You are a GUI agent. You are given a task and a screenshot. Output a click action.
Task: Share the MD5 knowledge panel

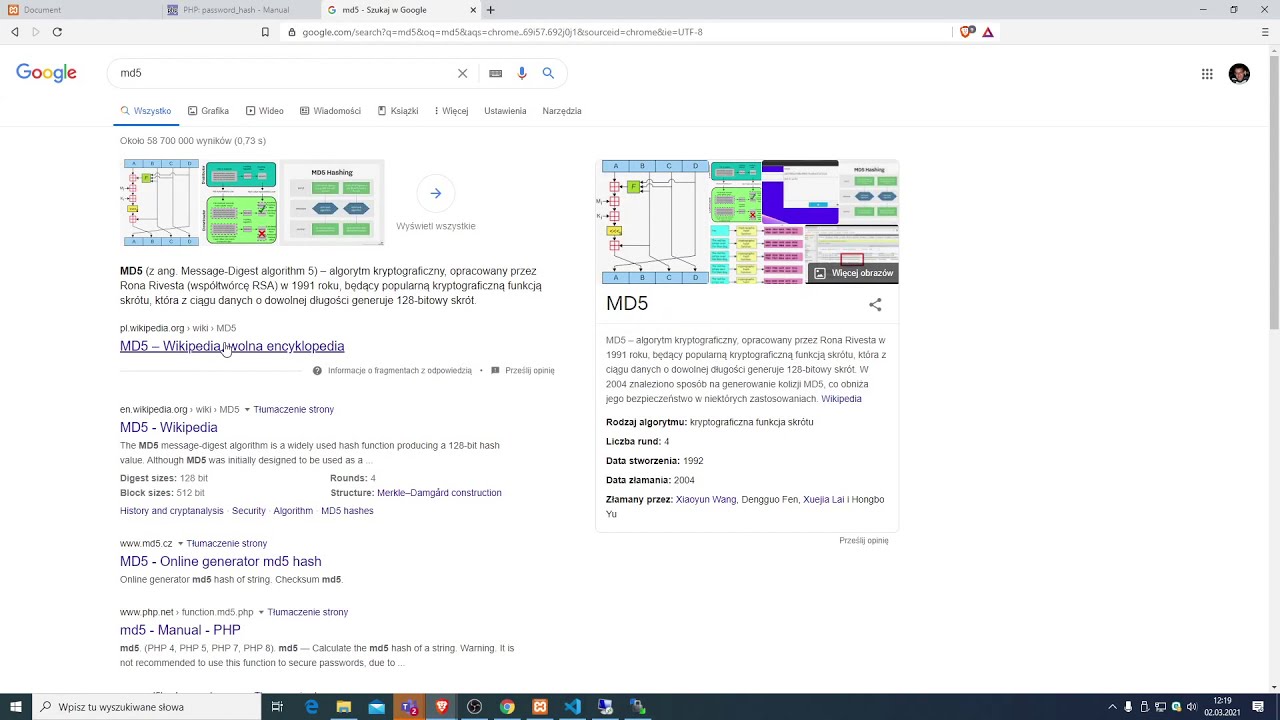tap(875, 304)
